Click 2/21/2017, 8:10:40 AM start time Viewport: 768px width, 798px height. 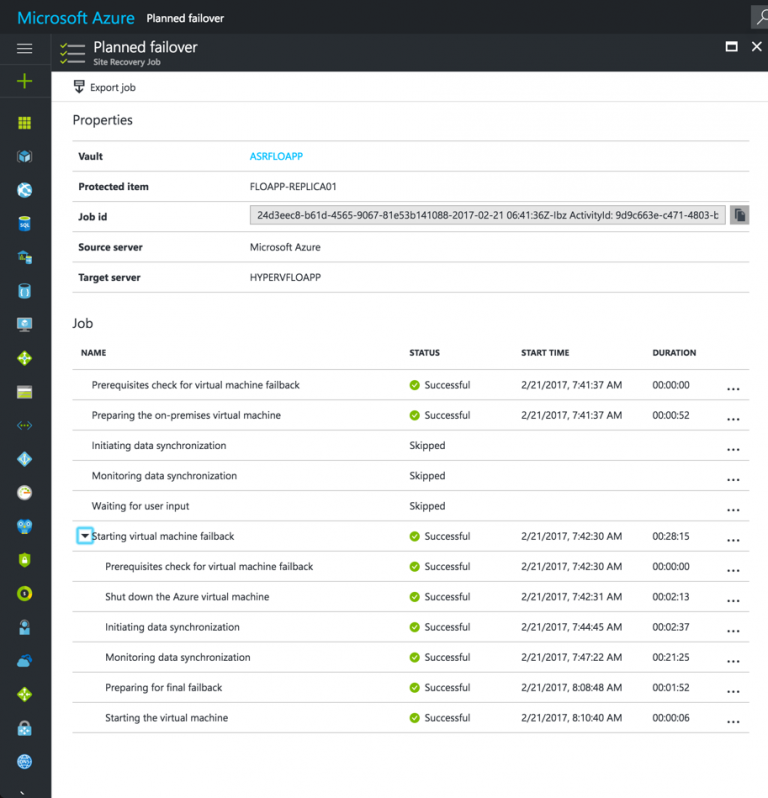click(x=572, y=718)
